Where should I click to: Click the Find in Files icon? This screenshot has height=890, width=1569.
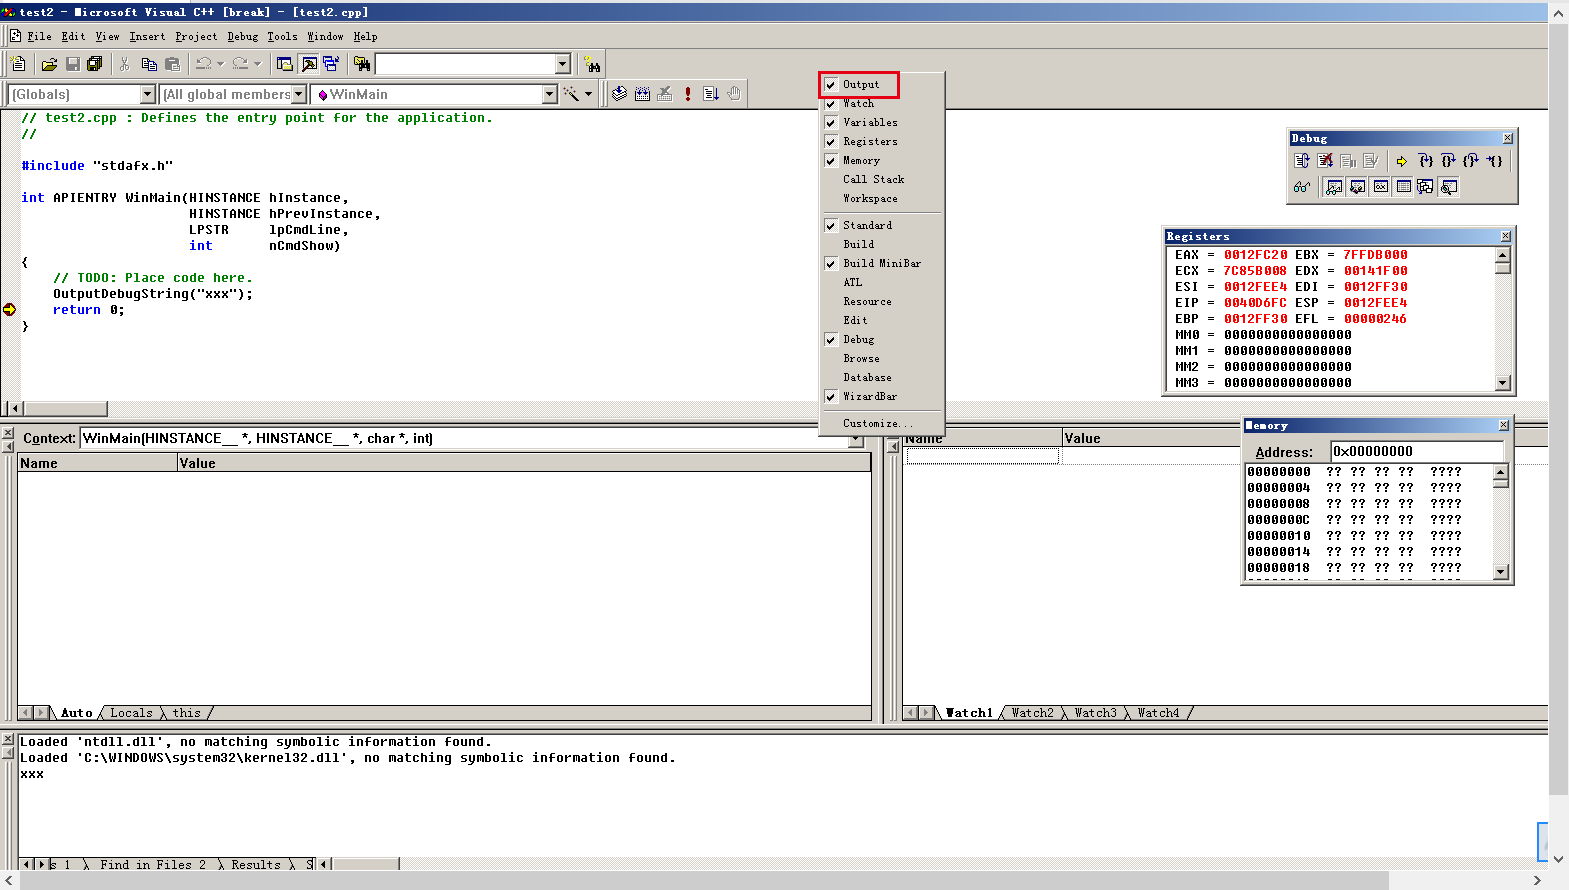pos(362,64)
